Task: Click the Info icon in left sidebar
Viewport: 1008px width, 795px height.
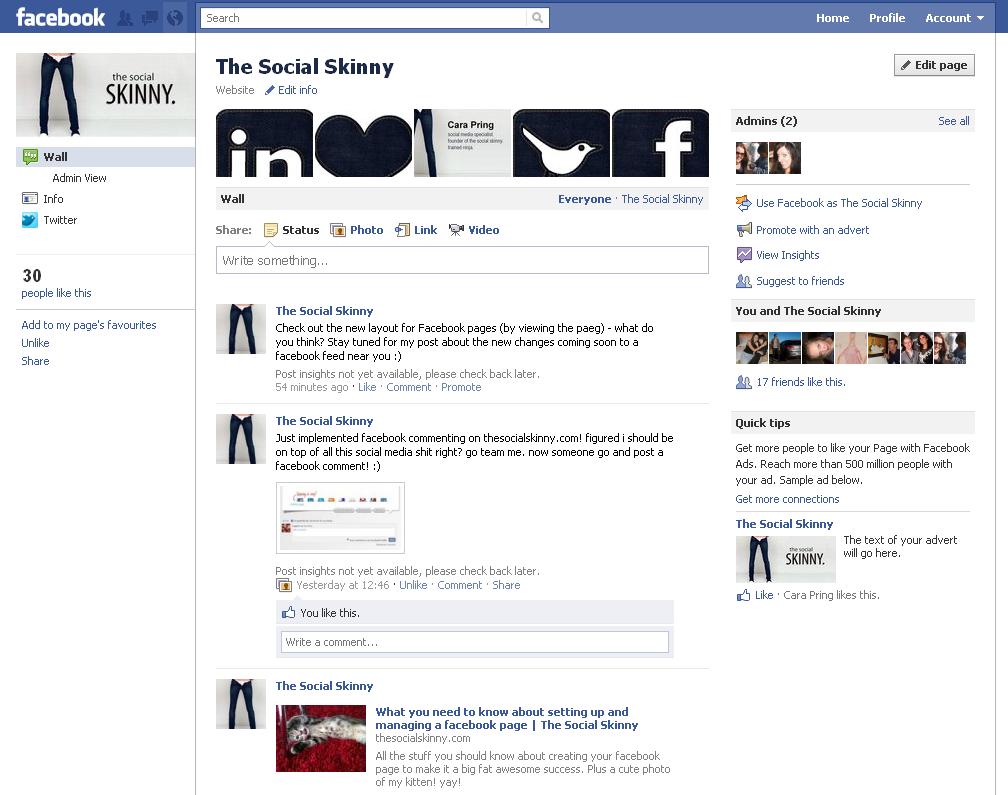Action: click(x=30, y=199)
